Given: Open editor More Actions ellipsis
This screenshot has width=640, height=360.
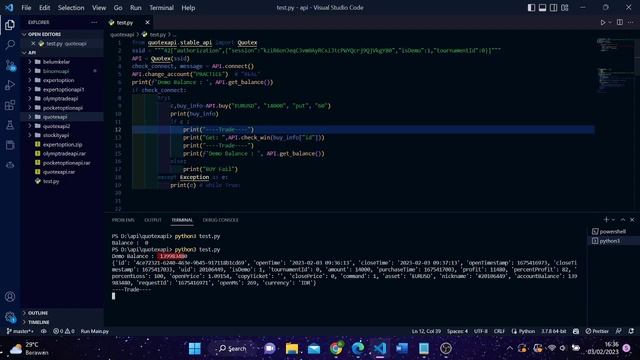Looking at the screenshot, I should click(631, 22).
